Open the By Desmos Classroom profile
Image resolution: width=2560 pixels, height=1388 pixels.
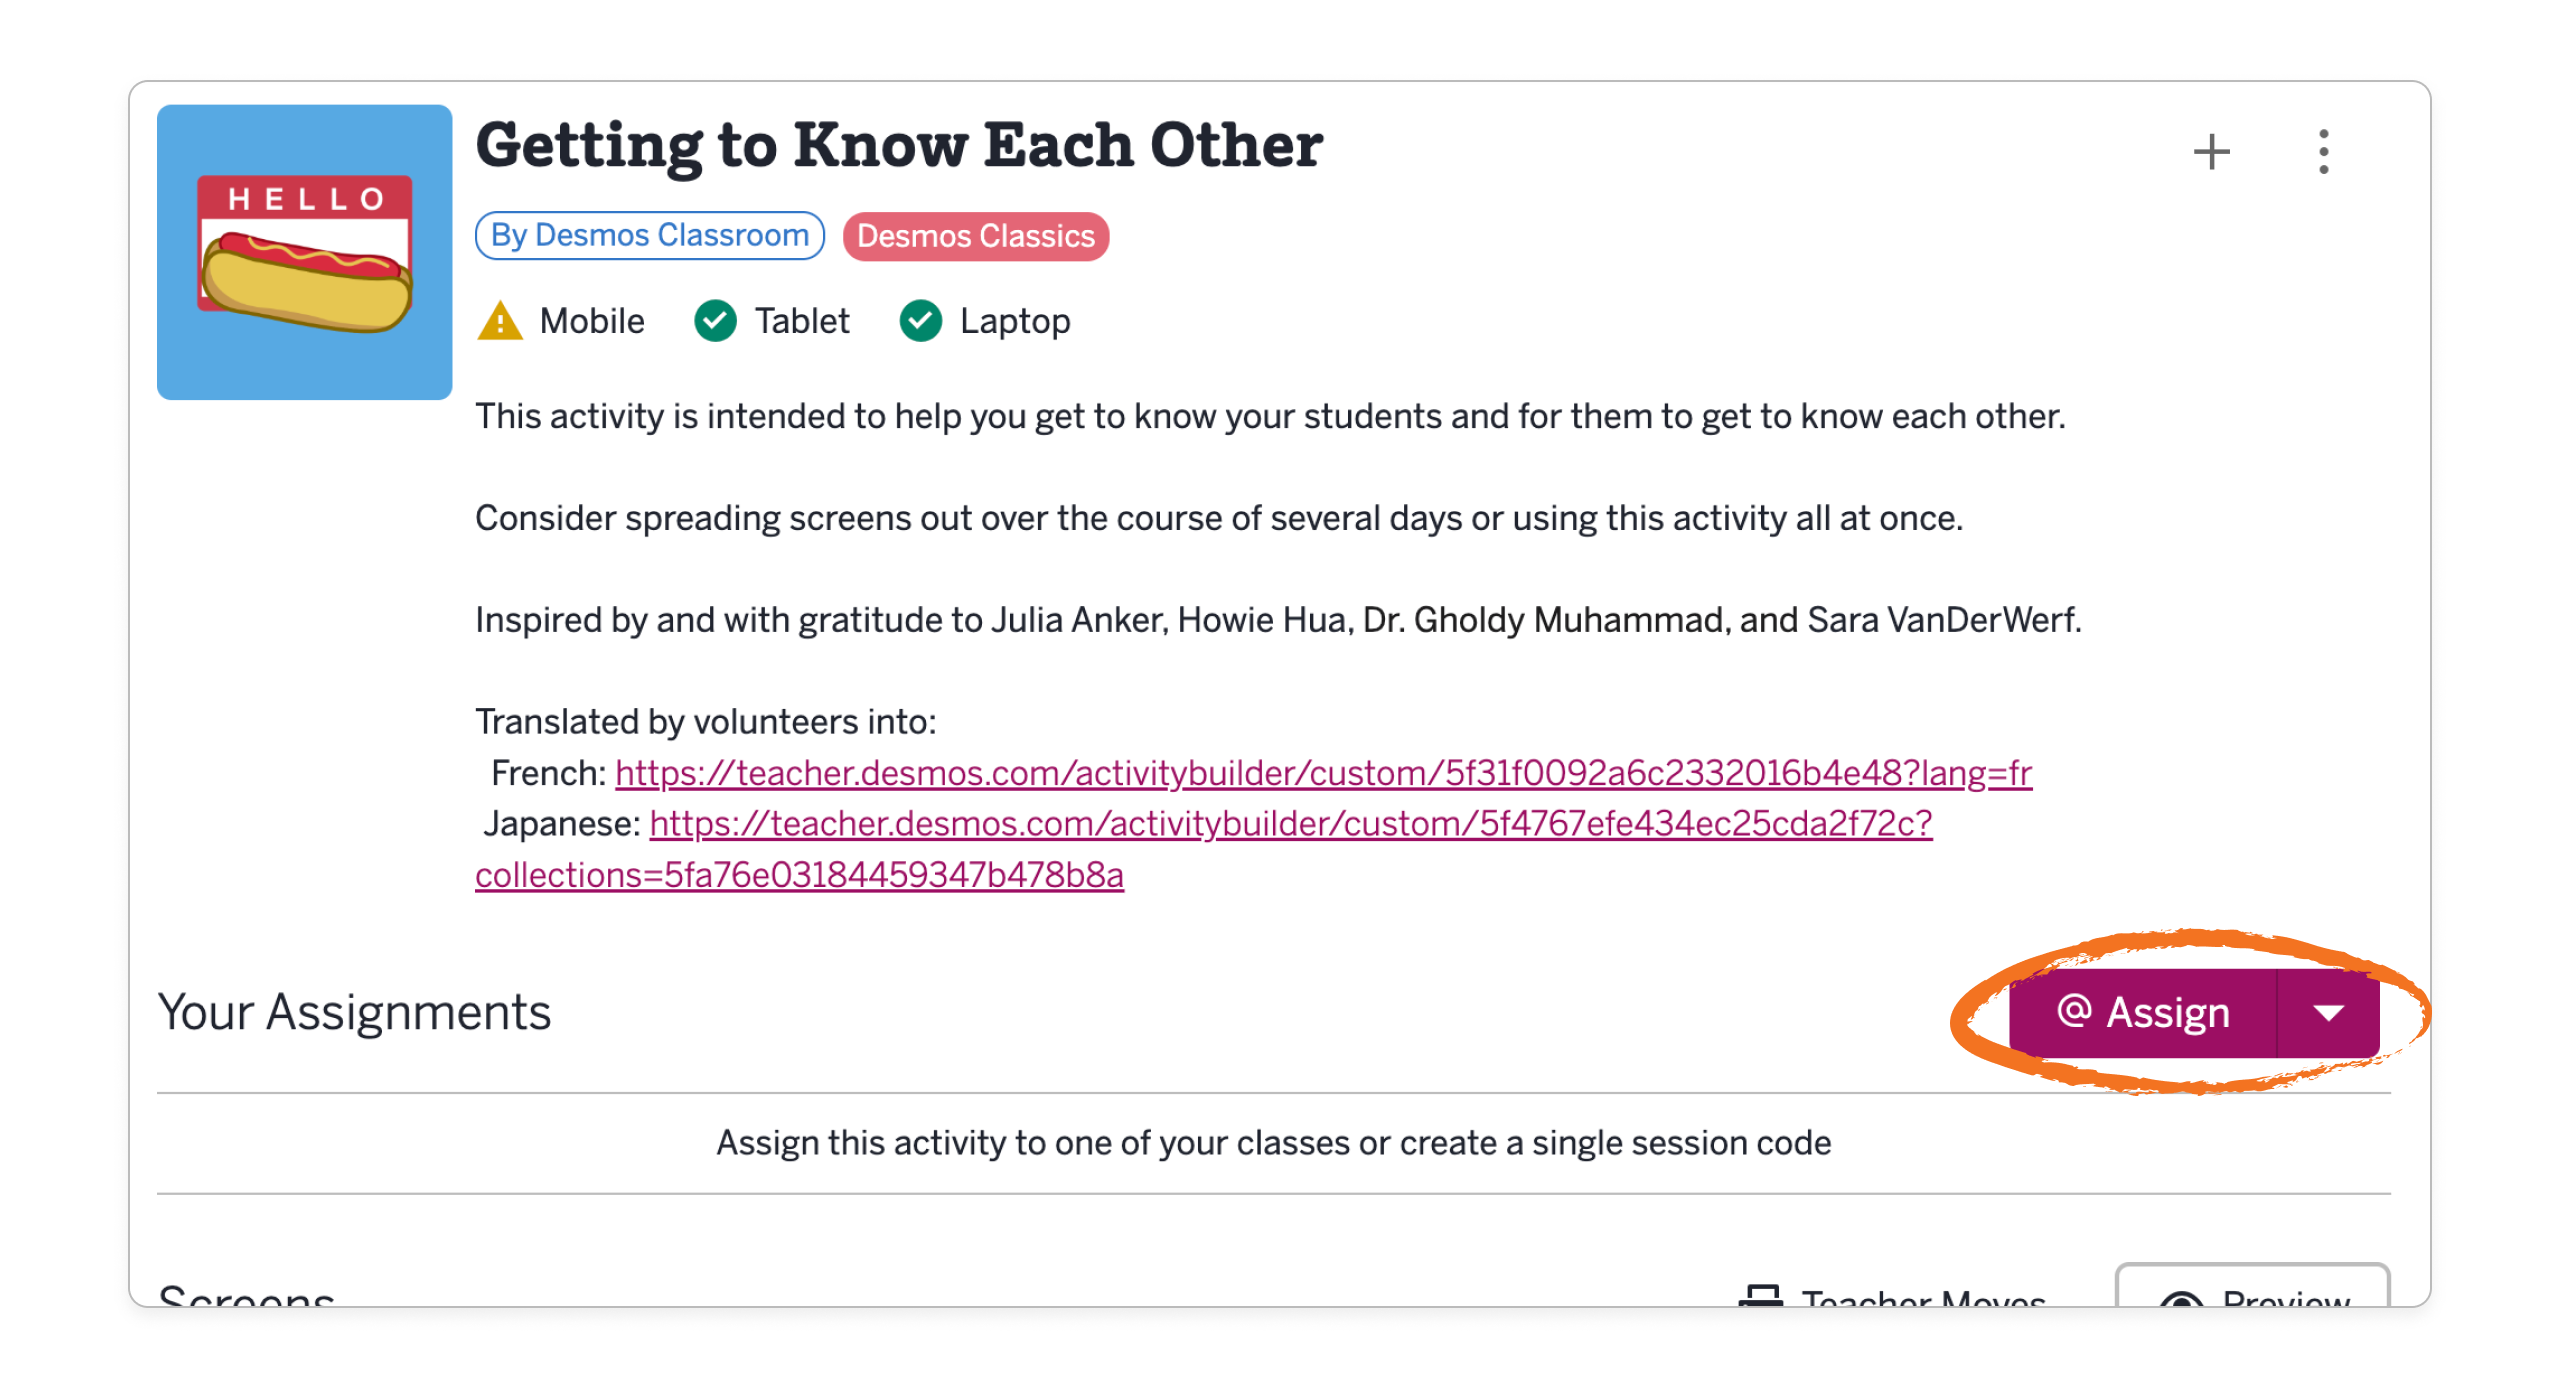click(650, 235)
